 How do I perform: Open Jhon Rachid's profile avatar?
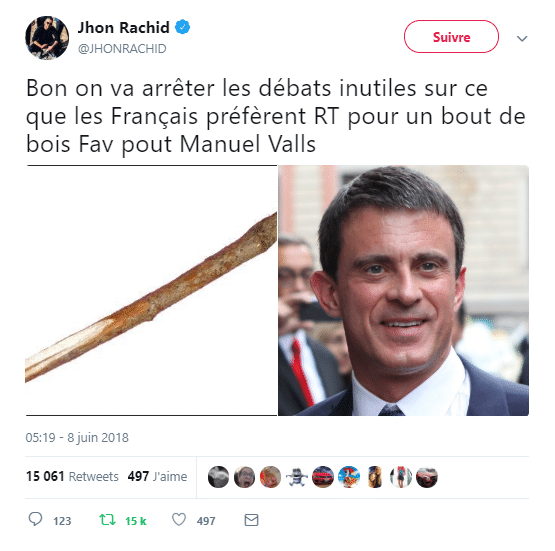[47, 38]
